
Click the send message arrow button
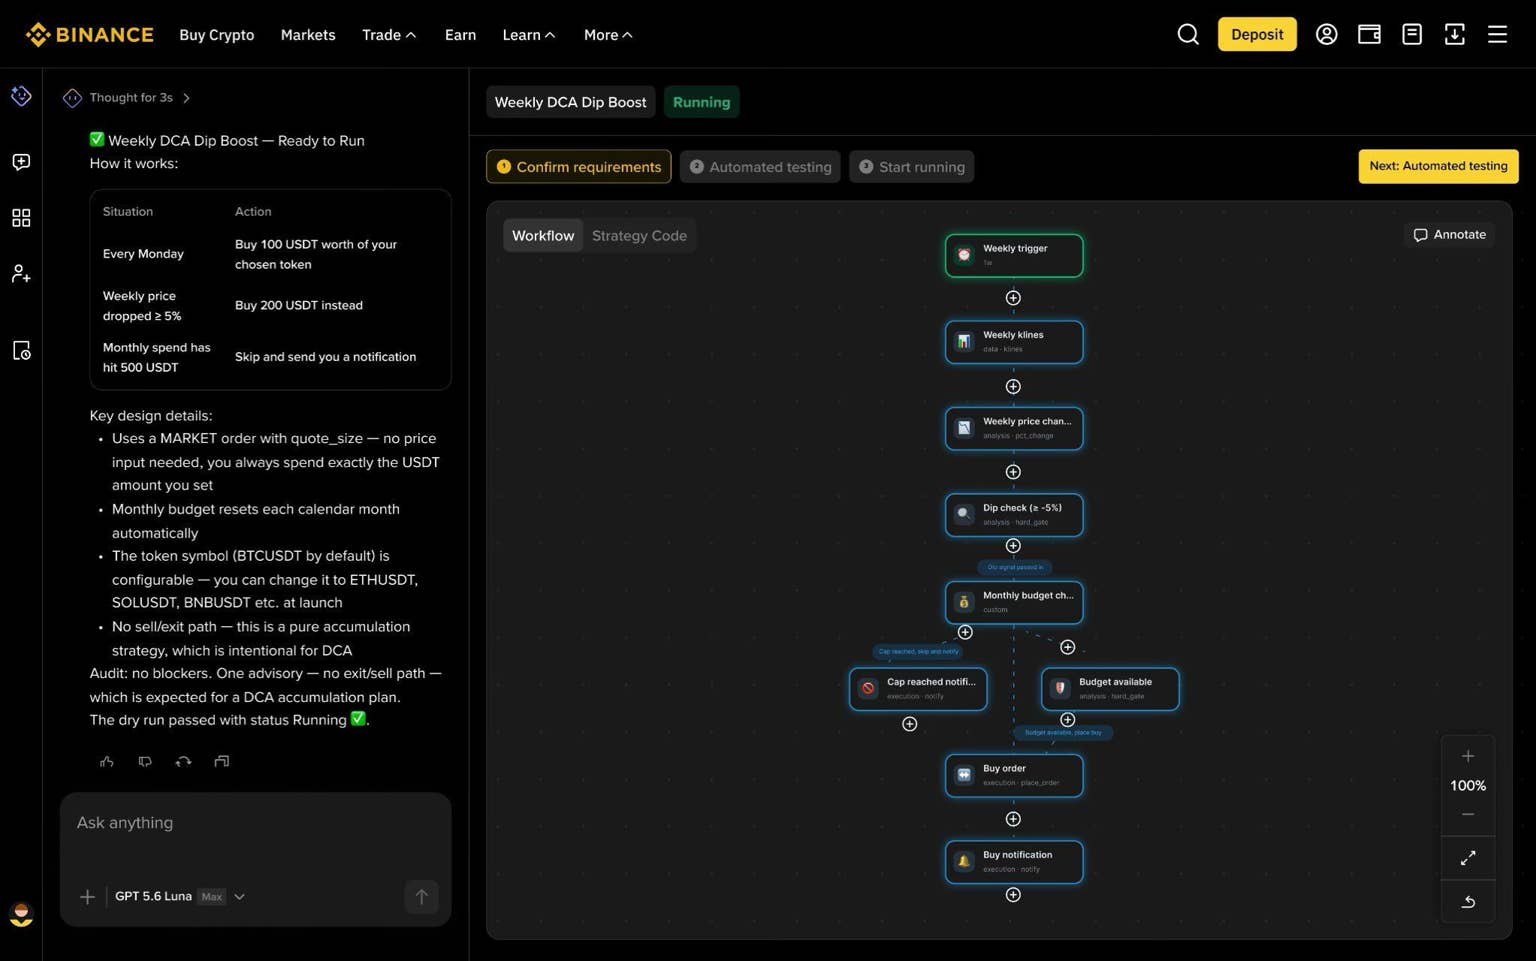coord(421,897)
